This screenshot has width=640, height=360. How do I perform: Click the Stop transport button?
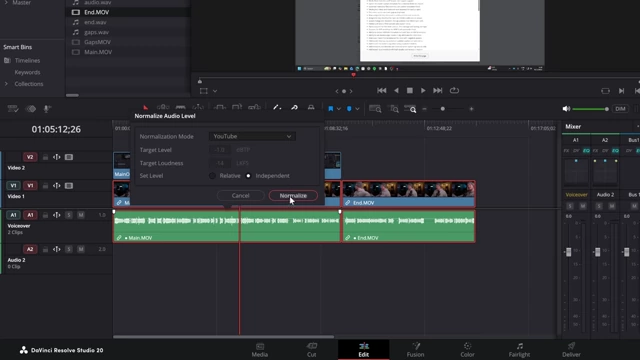410,91
